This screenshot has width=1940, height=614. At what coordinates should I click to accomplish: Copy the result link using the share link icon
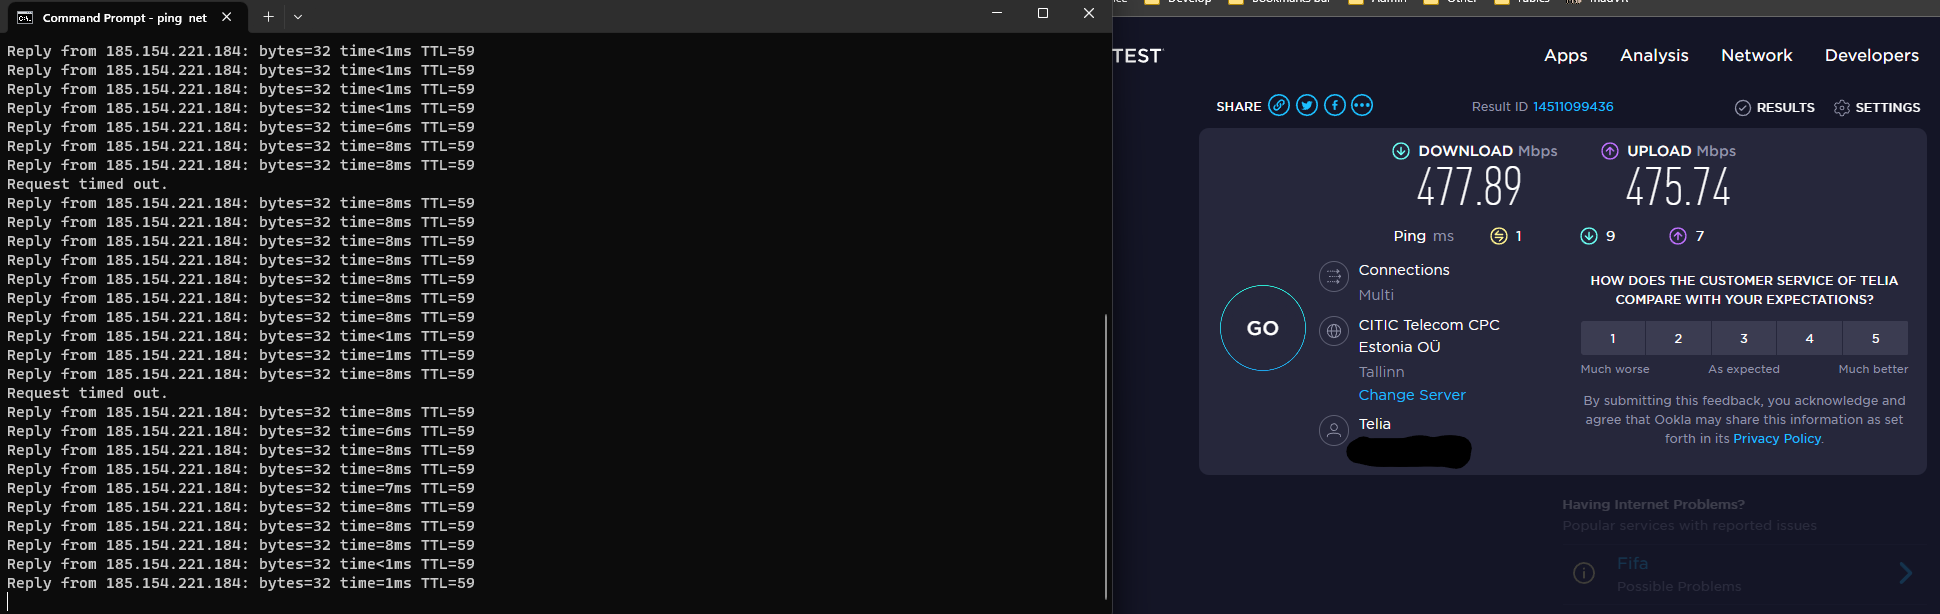(x=1279, y=105)
